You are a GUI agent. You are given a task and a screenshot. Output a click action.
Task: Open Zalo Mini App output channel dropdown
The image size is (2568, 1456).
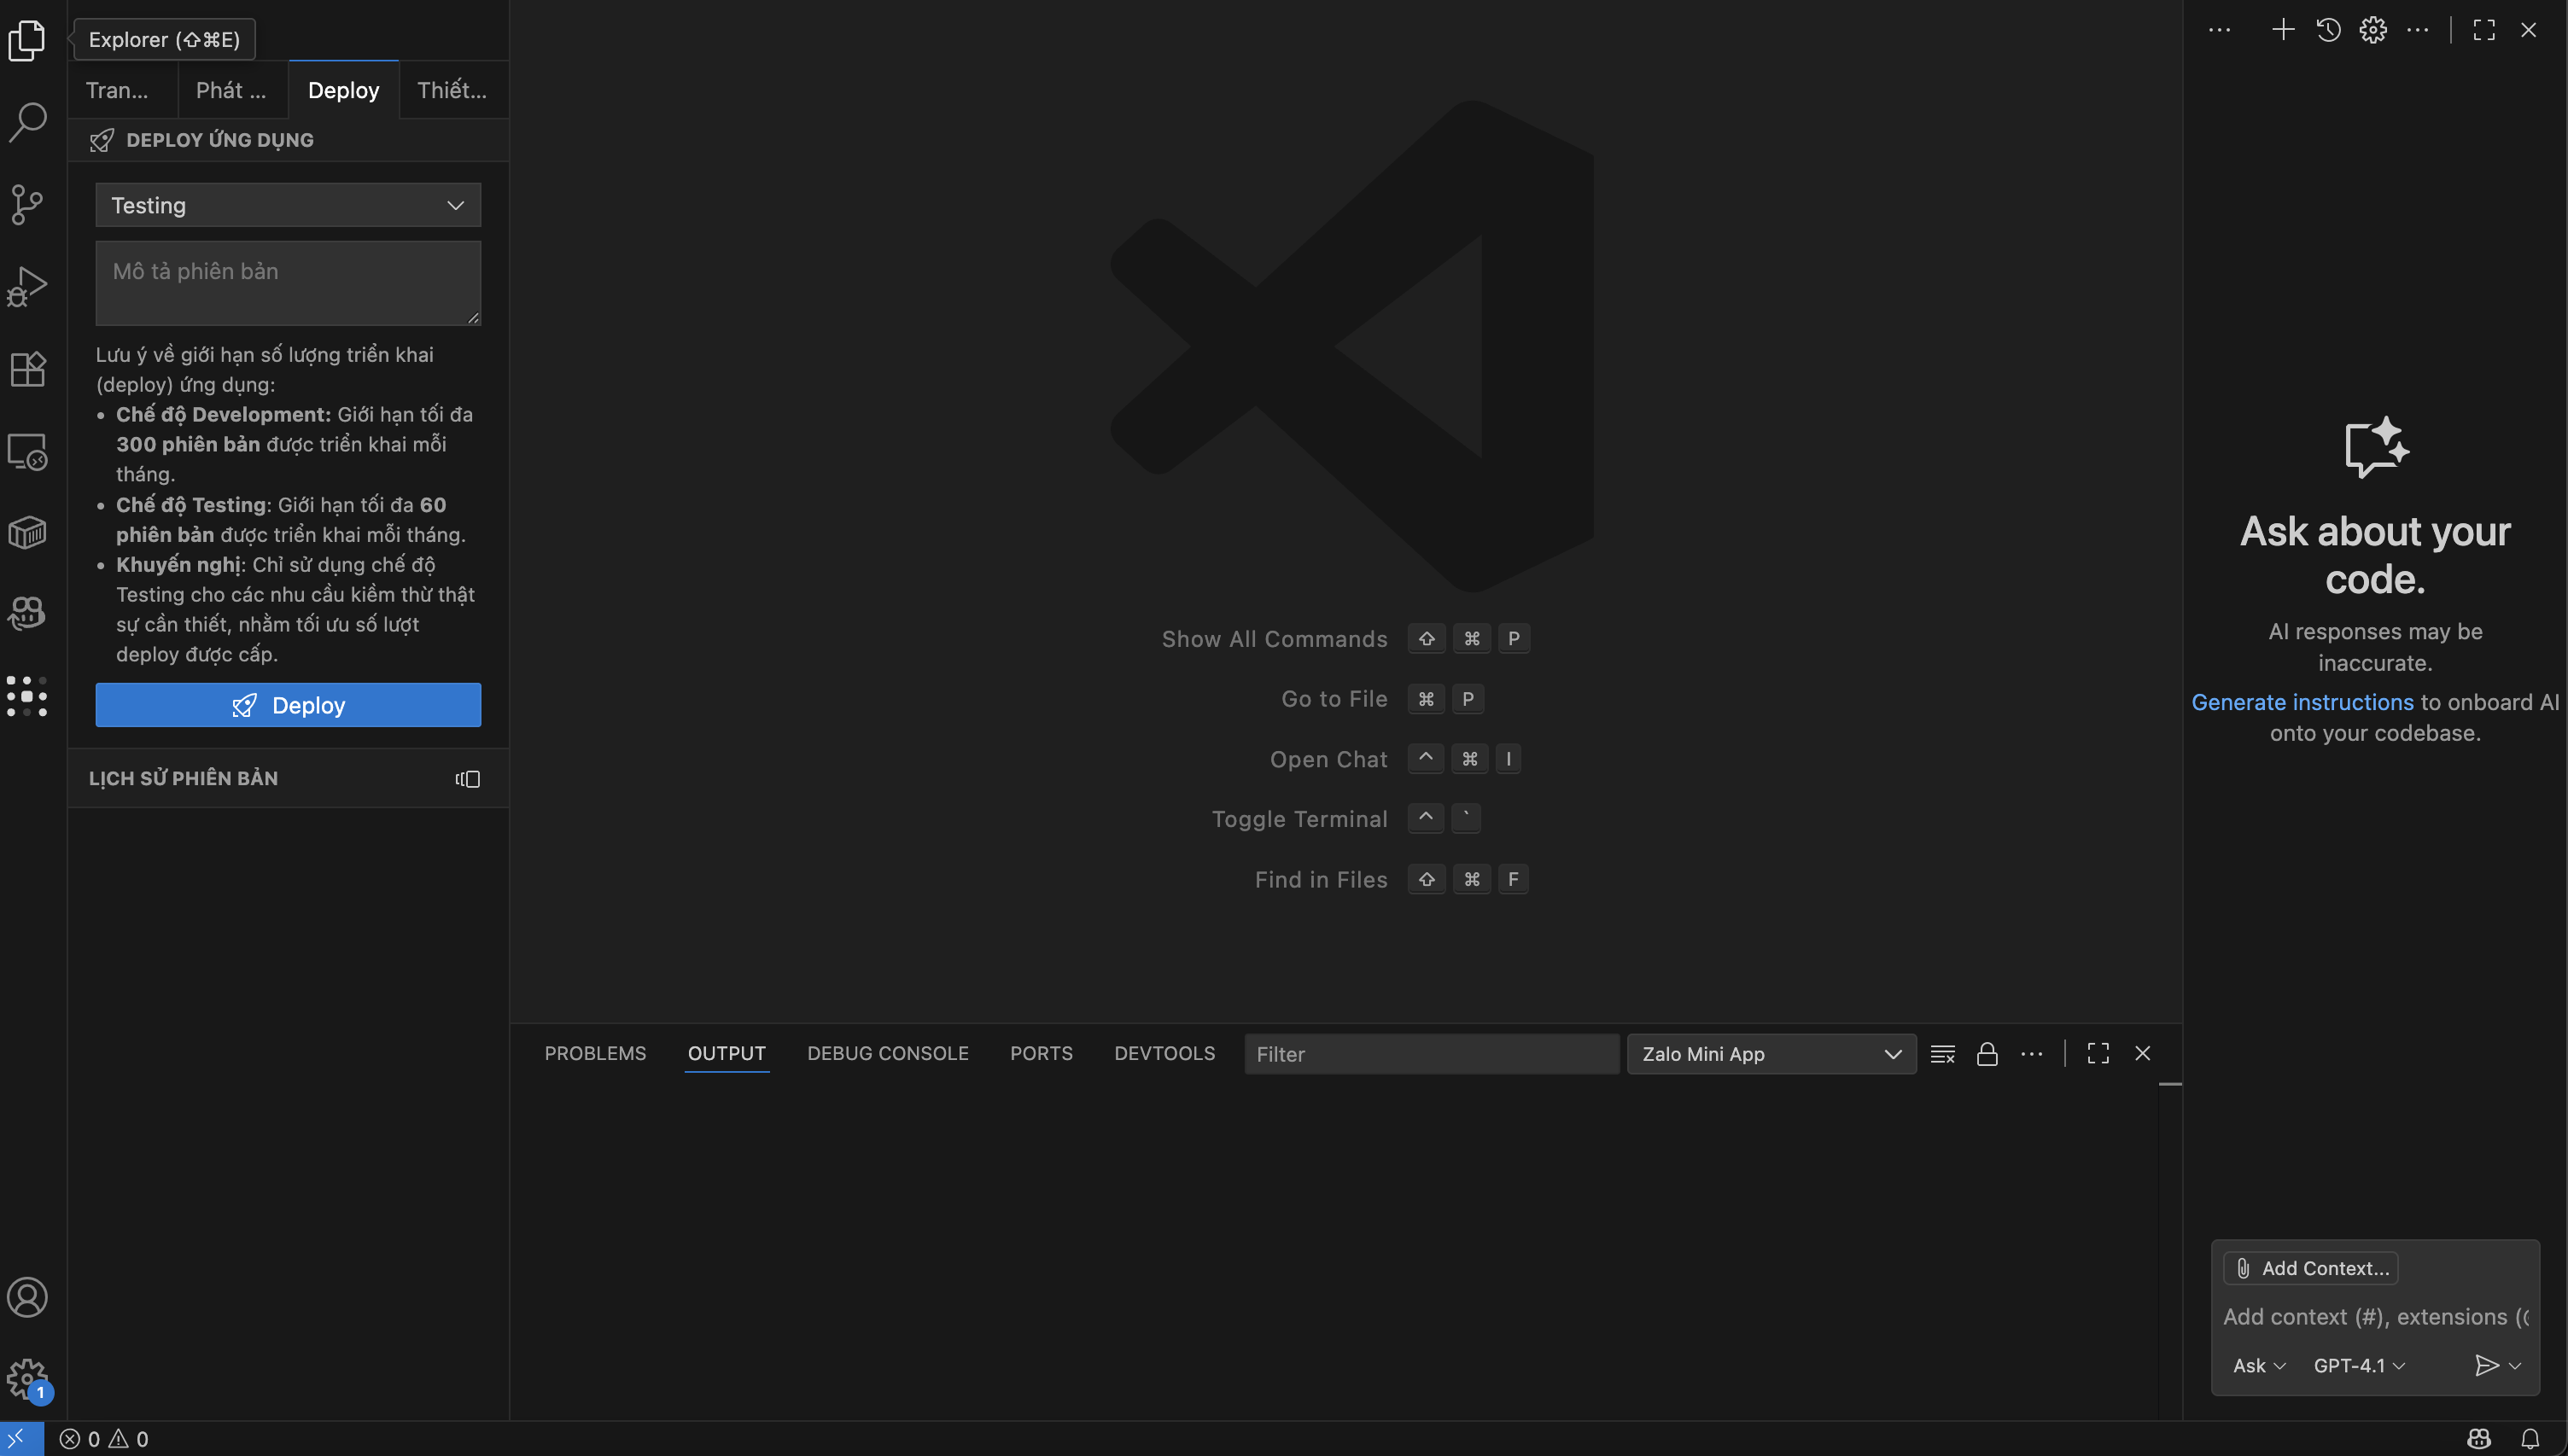(1771, 1054)
